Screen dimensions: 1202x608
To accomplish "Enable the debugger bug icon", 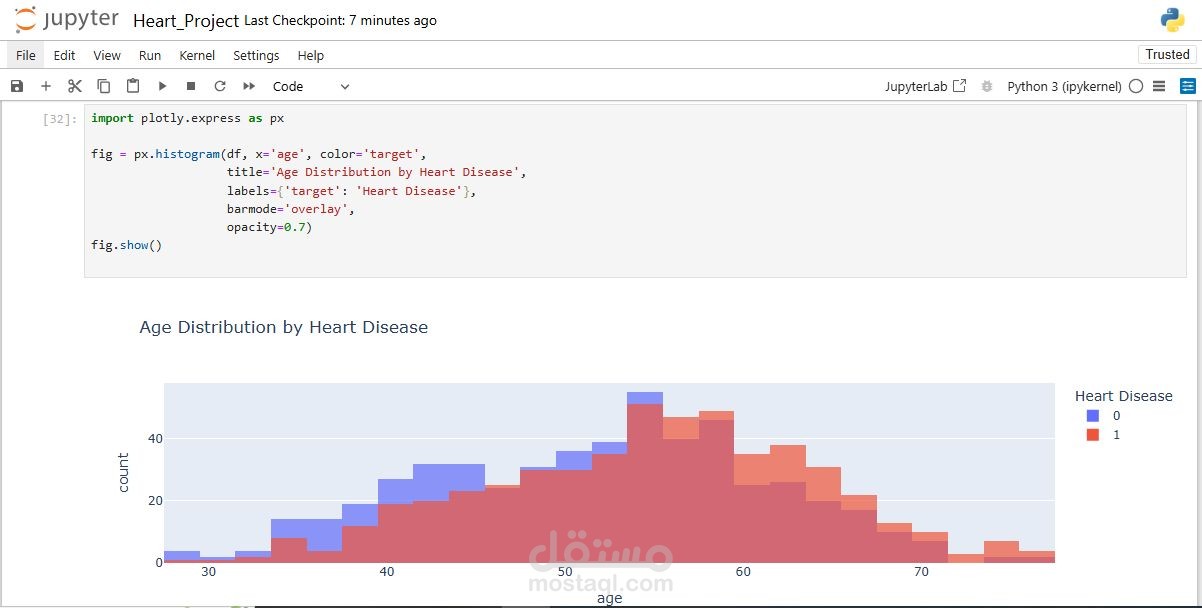I will click(x=988, y=86).
